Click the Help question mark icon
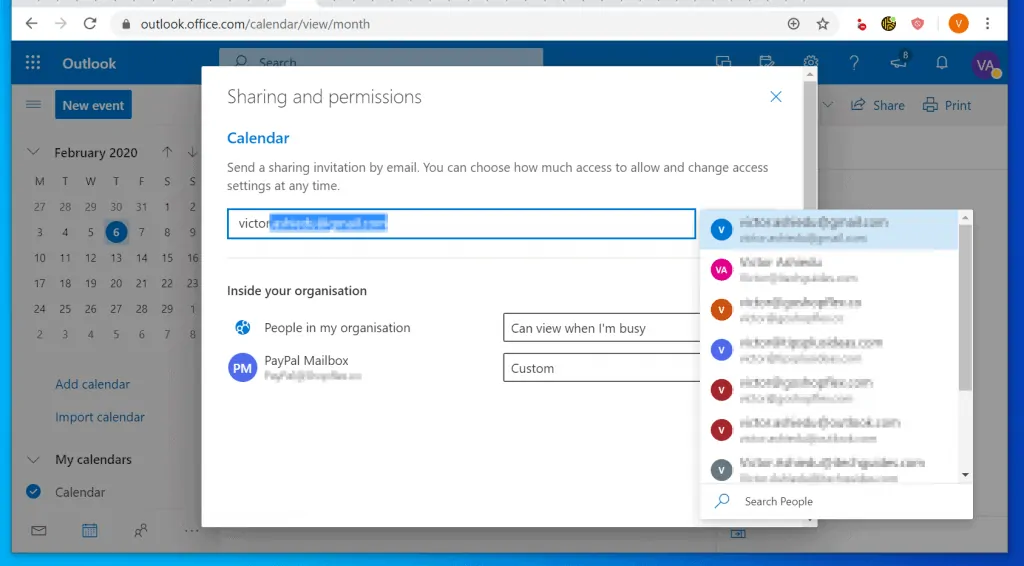 (x=854, y=63)
